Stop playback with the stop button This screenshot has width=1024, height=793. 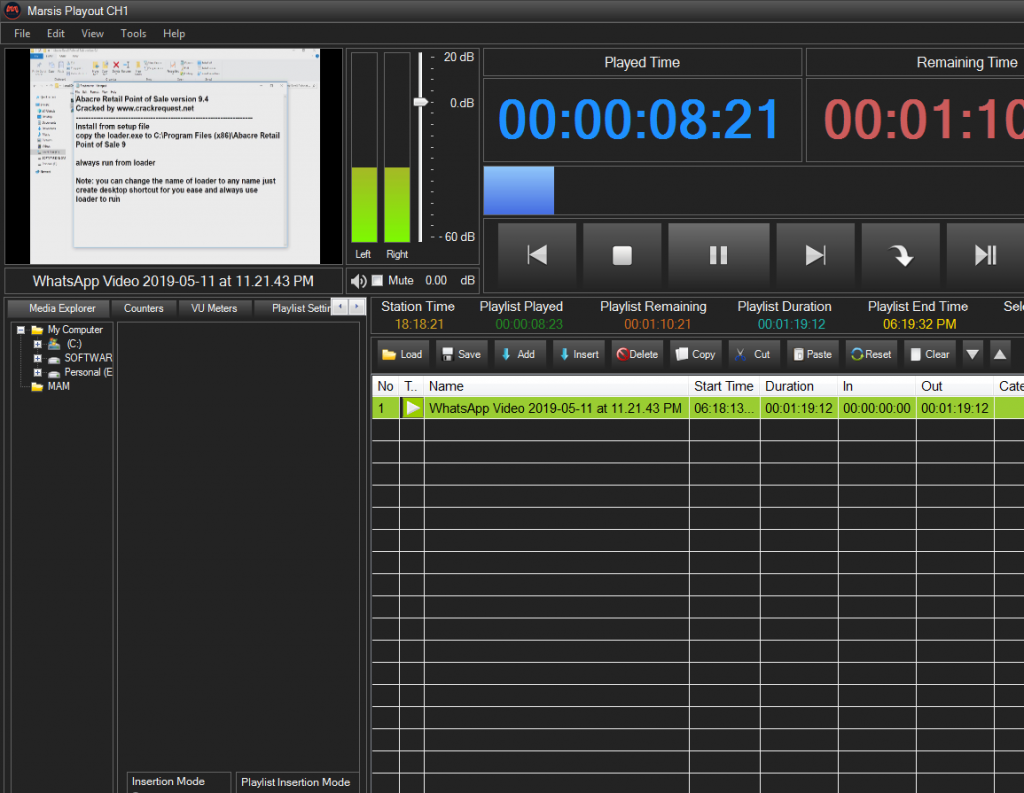click(x=622, y=255)
